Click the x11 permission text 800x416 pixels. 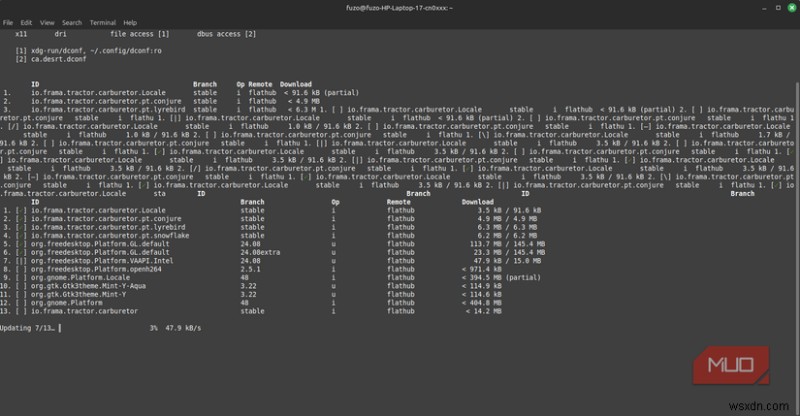(21, 34)
